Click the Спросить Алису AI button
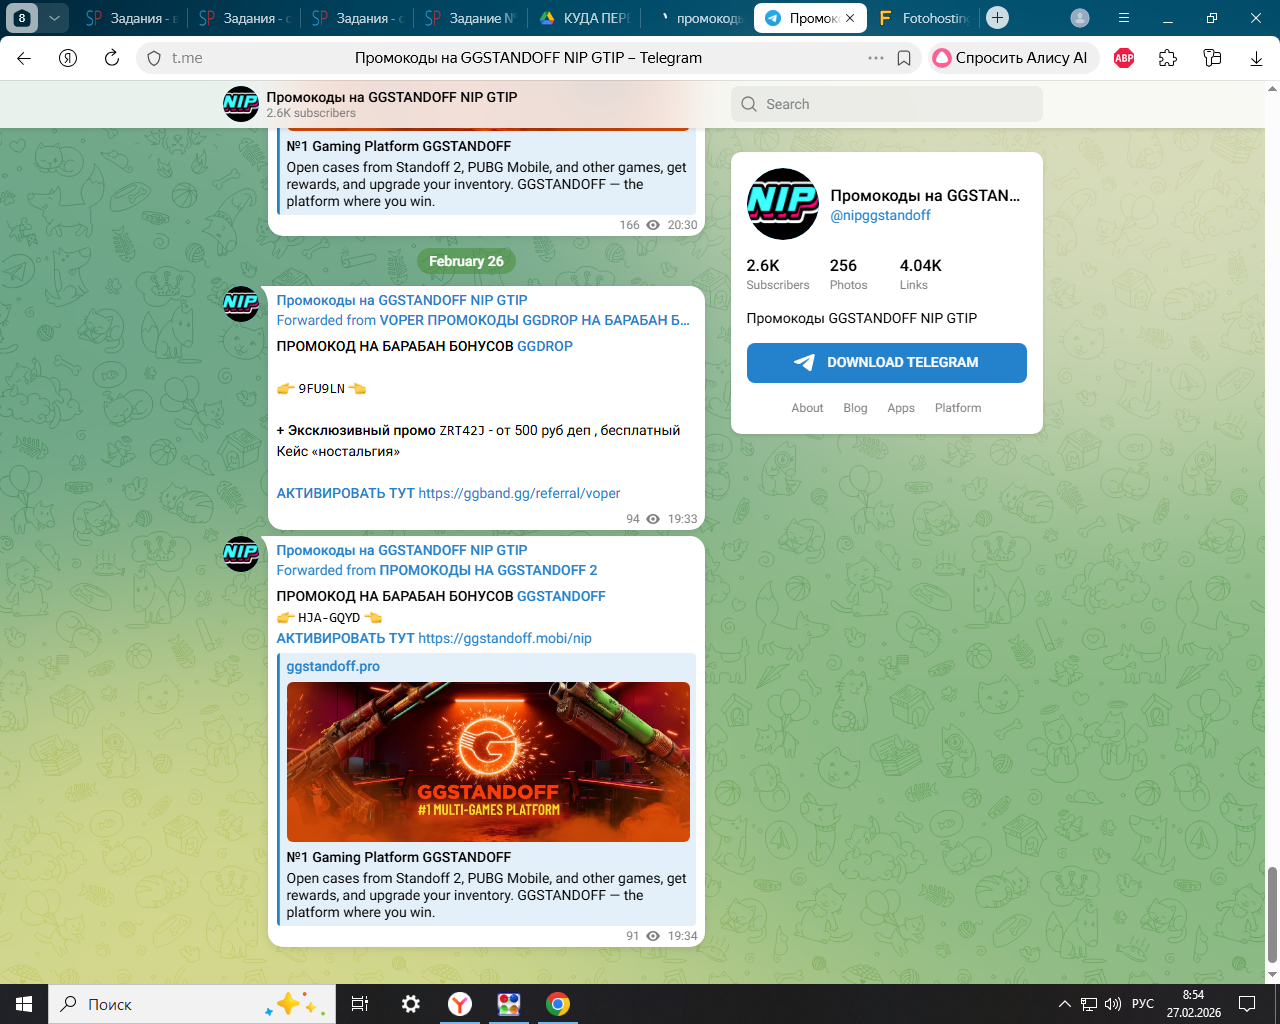Screen dimensions: 1280x1024 (x=1013, y=58)
